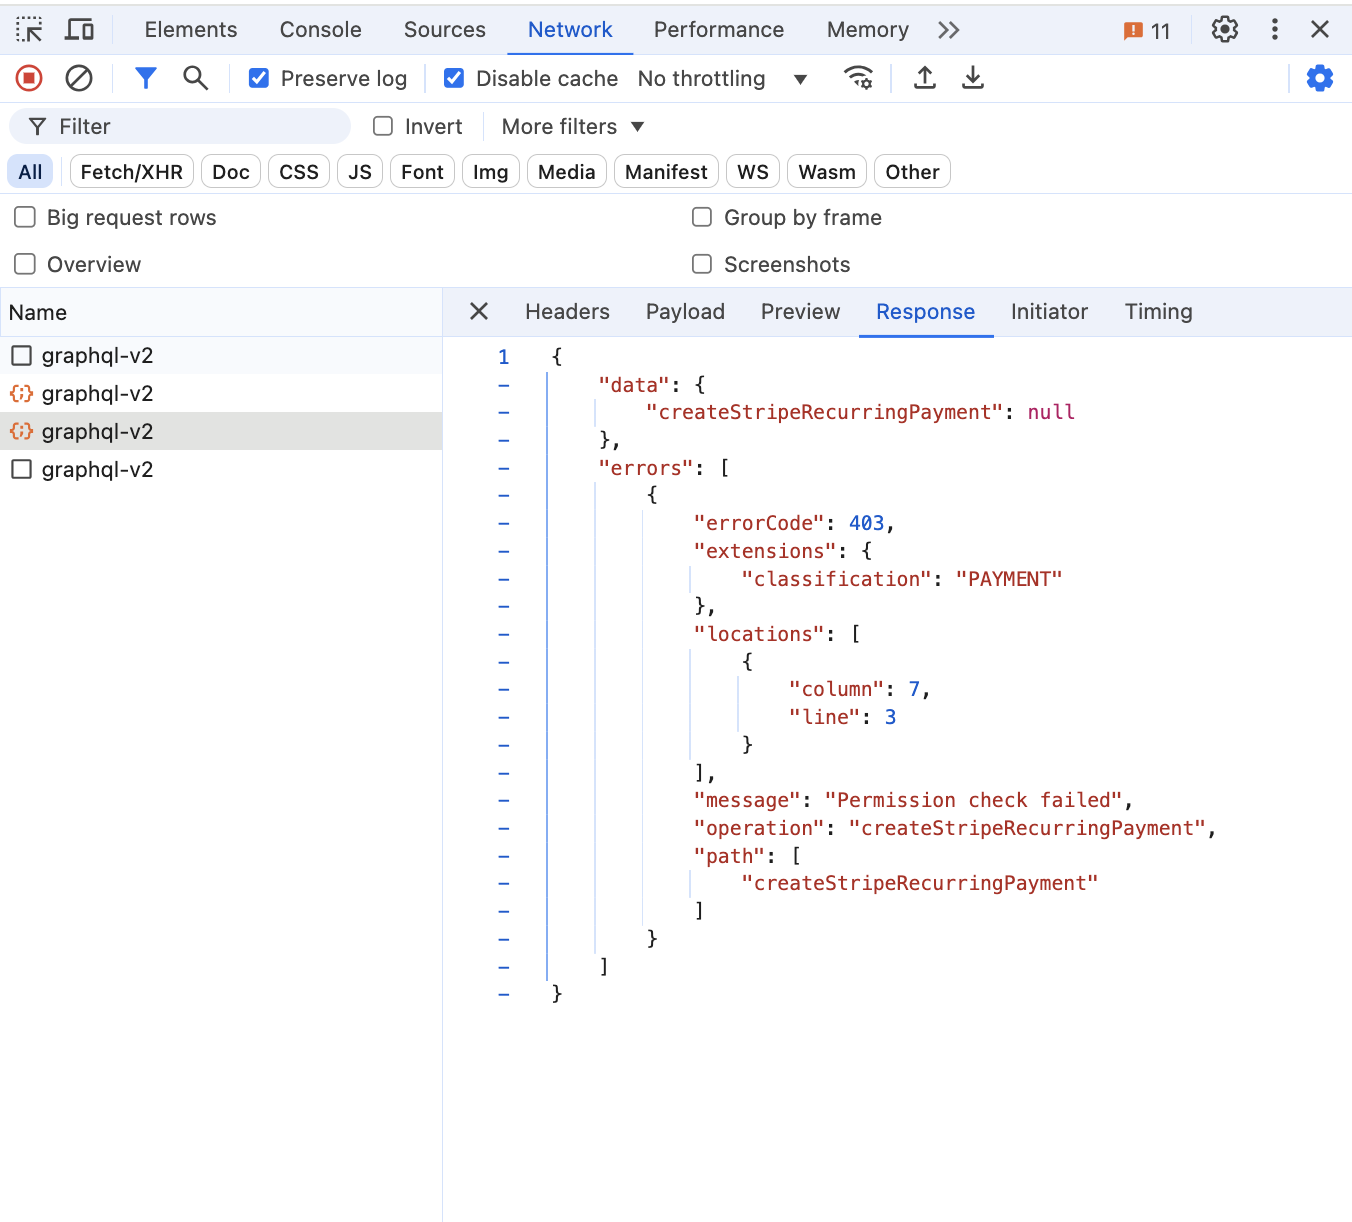Screen dimensions: 1352x1222
Task: Open Headers tab of request
Action: click(x=567, y=312)
